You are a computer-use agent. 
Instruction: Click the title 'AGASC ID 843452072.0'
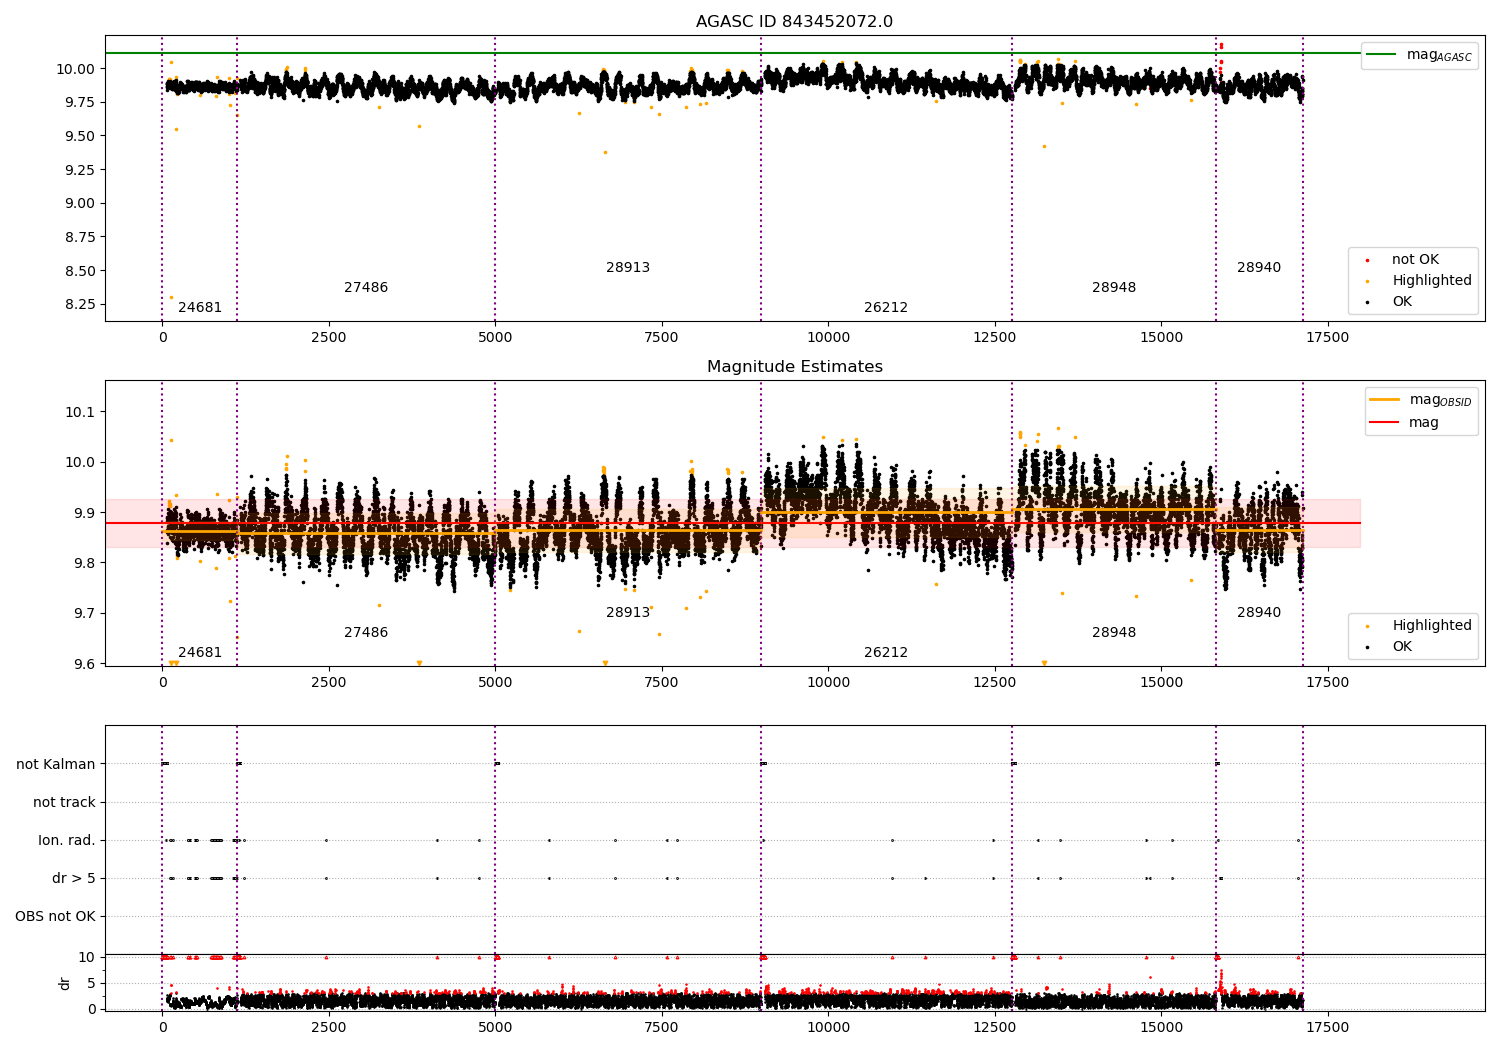[x=794, y=22]
